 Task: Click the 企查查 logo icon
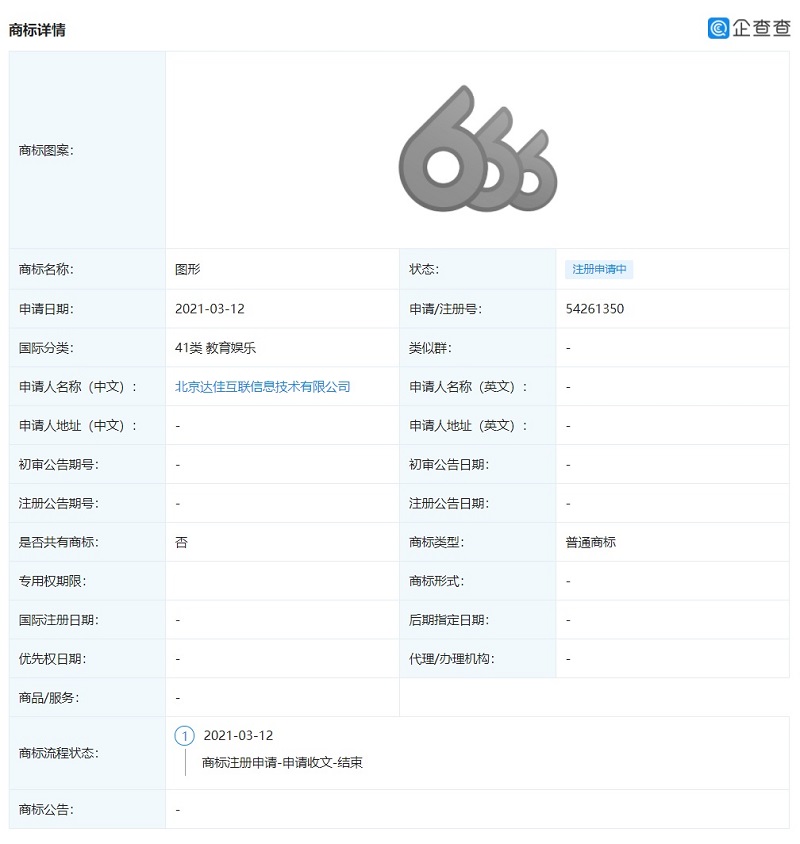pyautogui.click(x=718, y=28)
